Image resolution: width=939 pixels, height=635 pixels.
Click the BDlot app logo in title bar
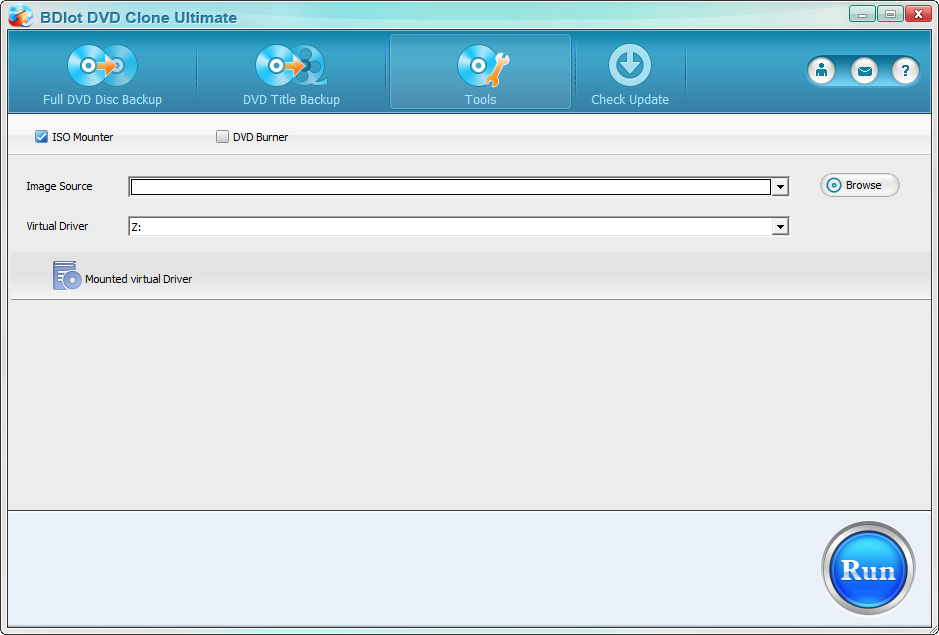tap(20, 16)
